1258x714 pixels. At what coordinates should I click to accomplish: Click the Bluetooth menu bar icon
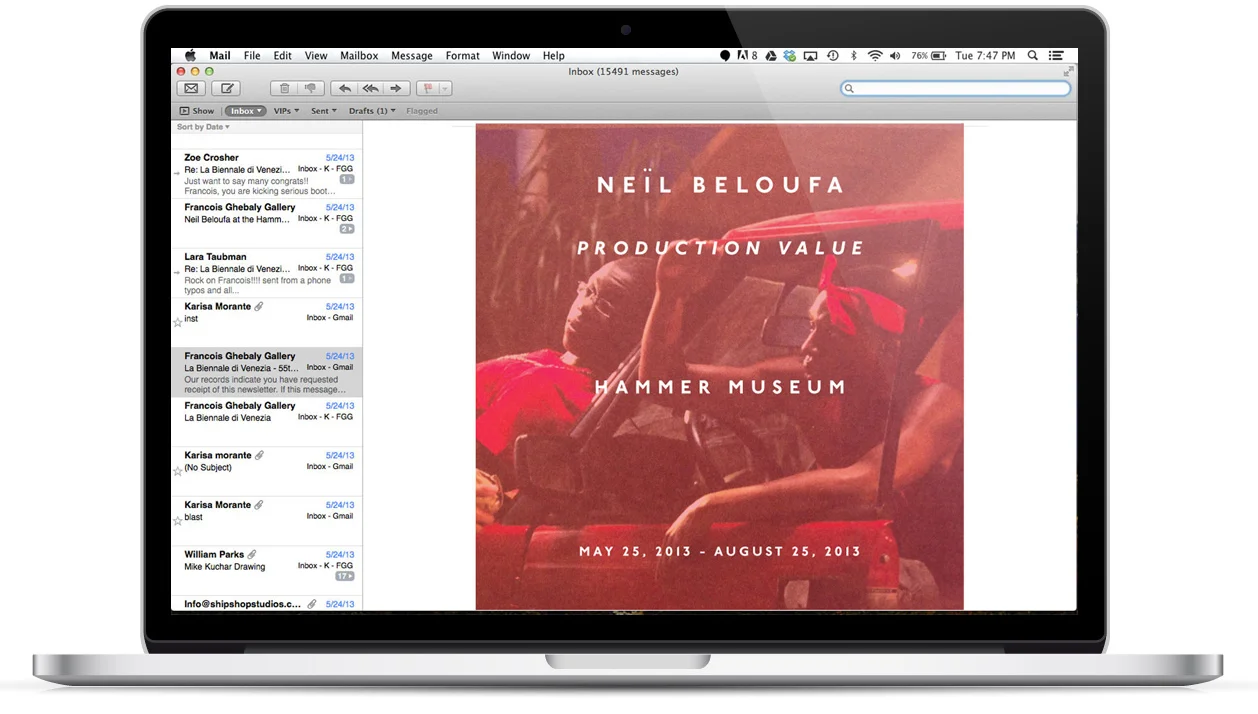[854, 56]
